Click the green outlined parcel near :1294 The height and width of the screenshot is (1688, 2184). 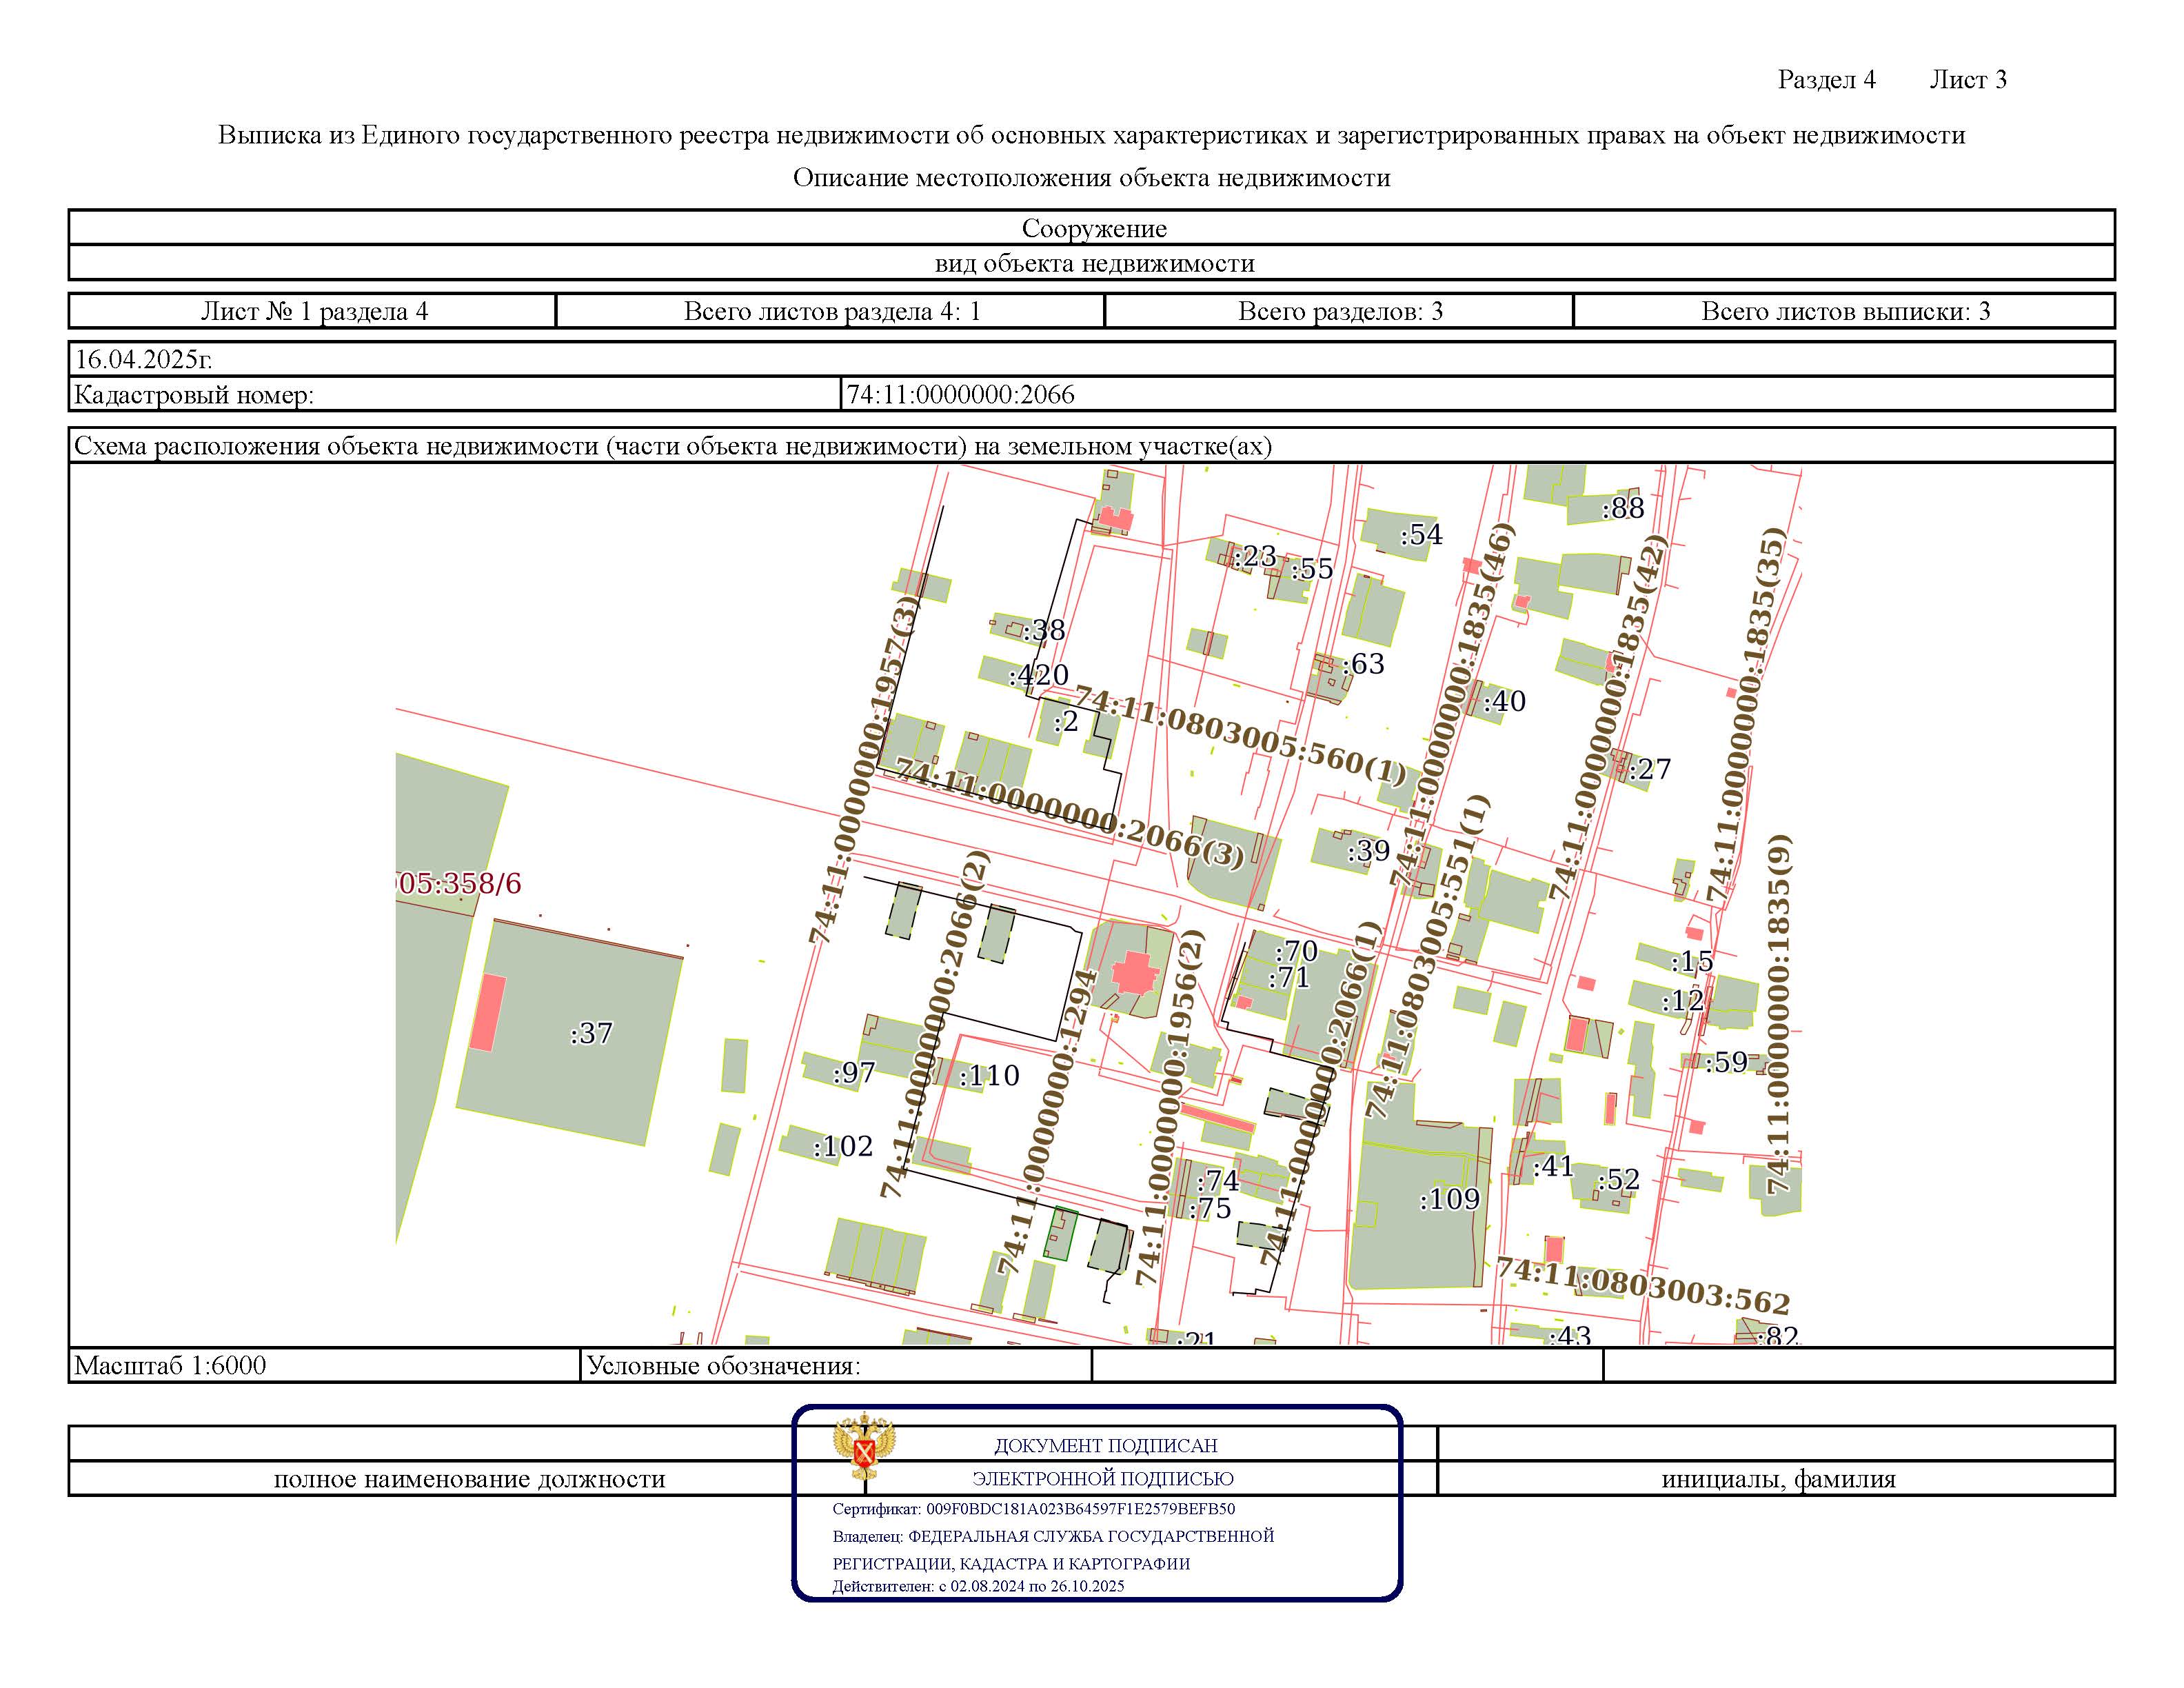(x=1060, y=1233)
